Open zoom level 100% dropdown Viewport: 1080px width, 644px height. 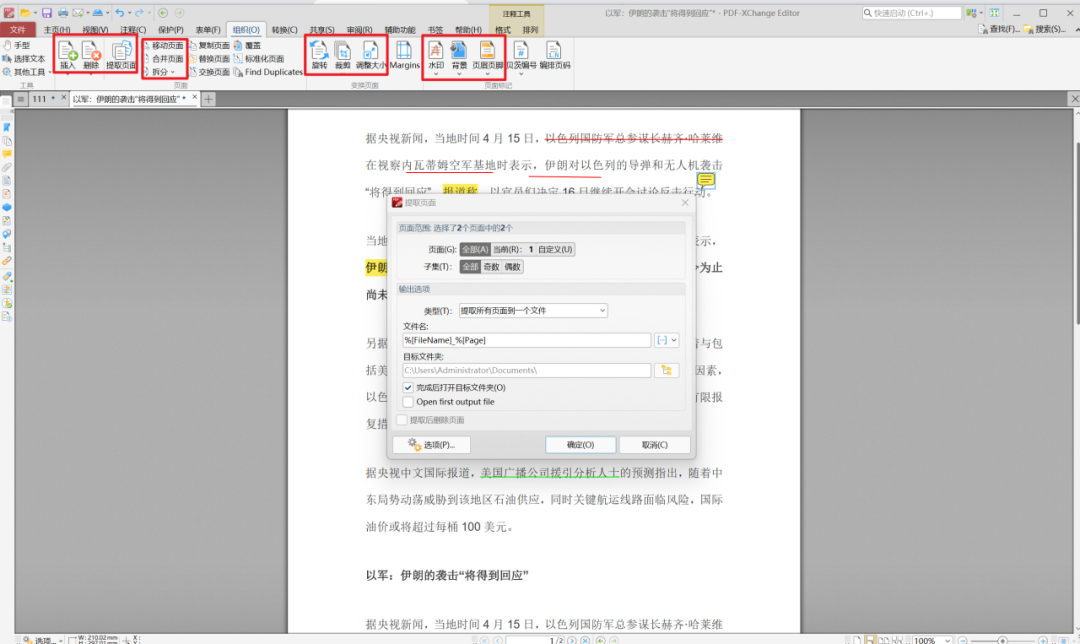[x=948, y=640]
